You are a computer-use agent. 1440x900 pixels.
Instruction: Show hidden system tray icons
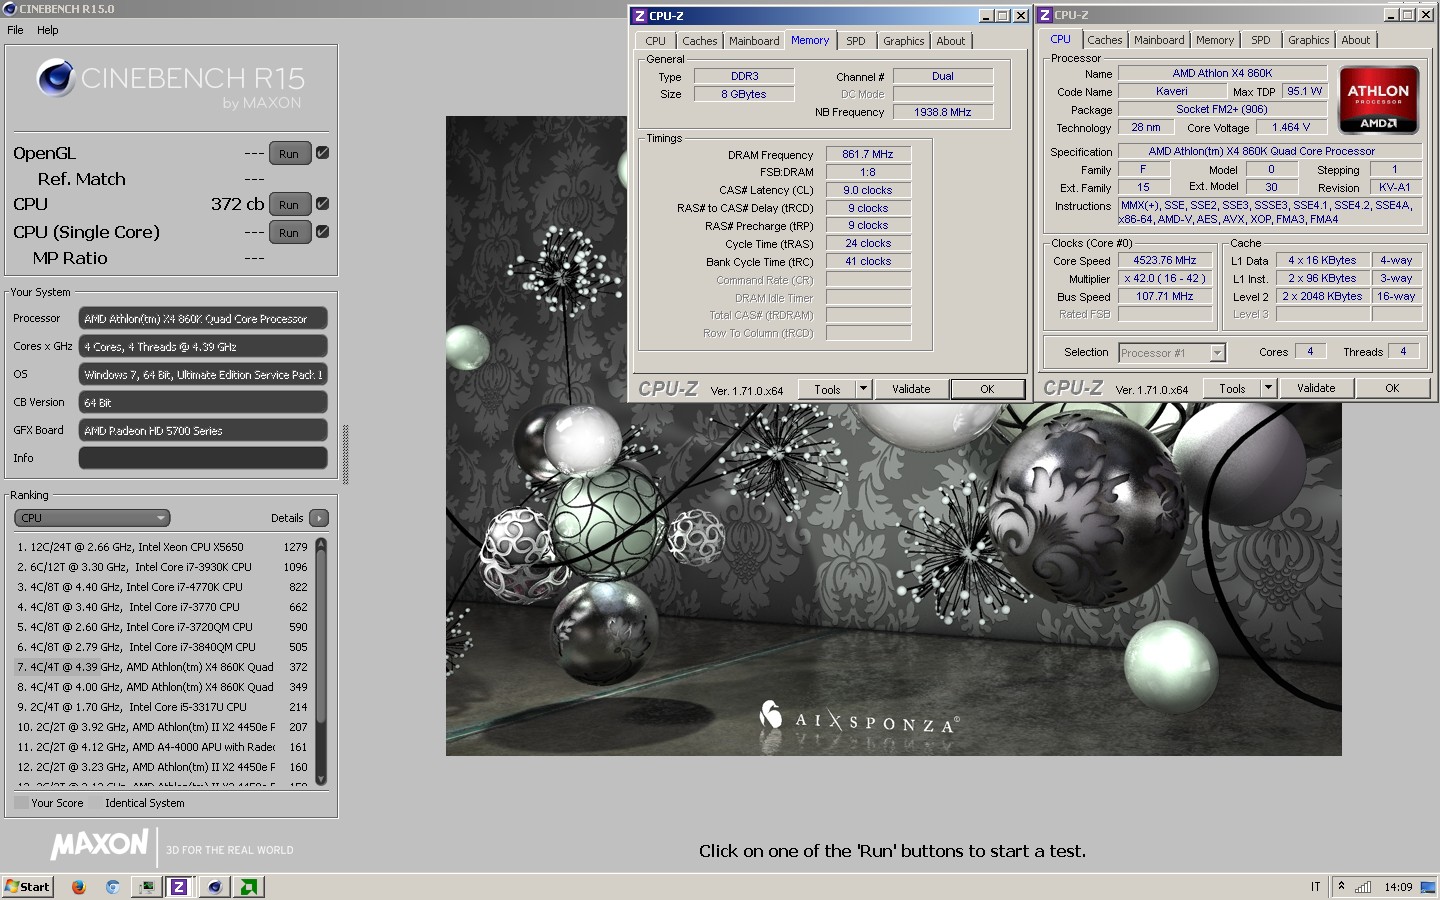coord(1341,886)
